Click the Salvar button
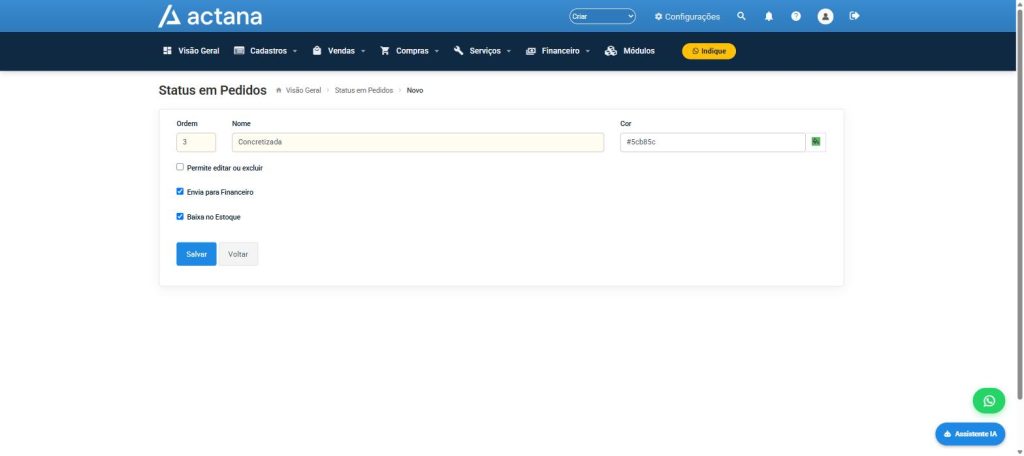Screen dimensions: 1024x456 (x=196, y=254)
